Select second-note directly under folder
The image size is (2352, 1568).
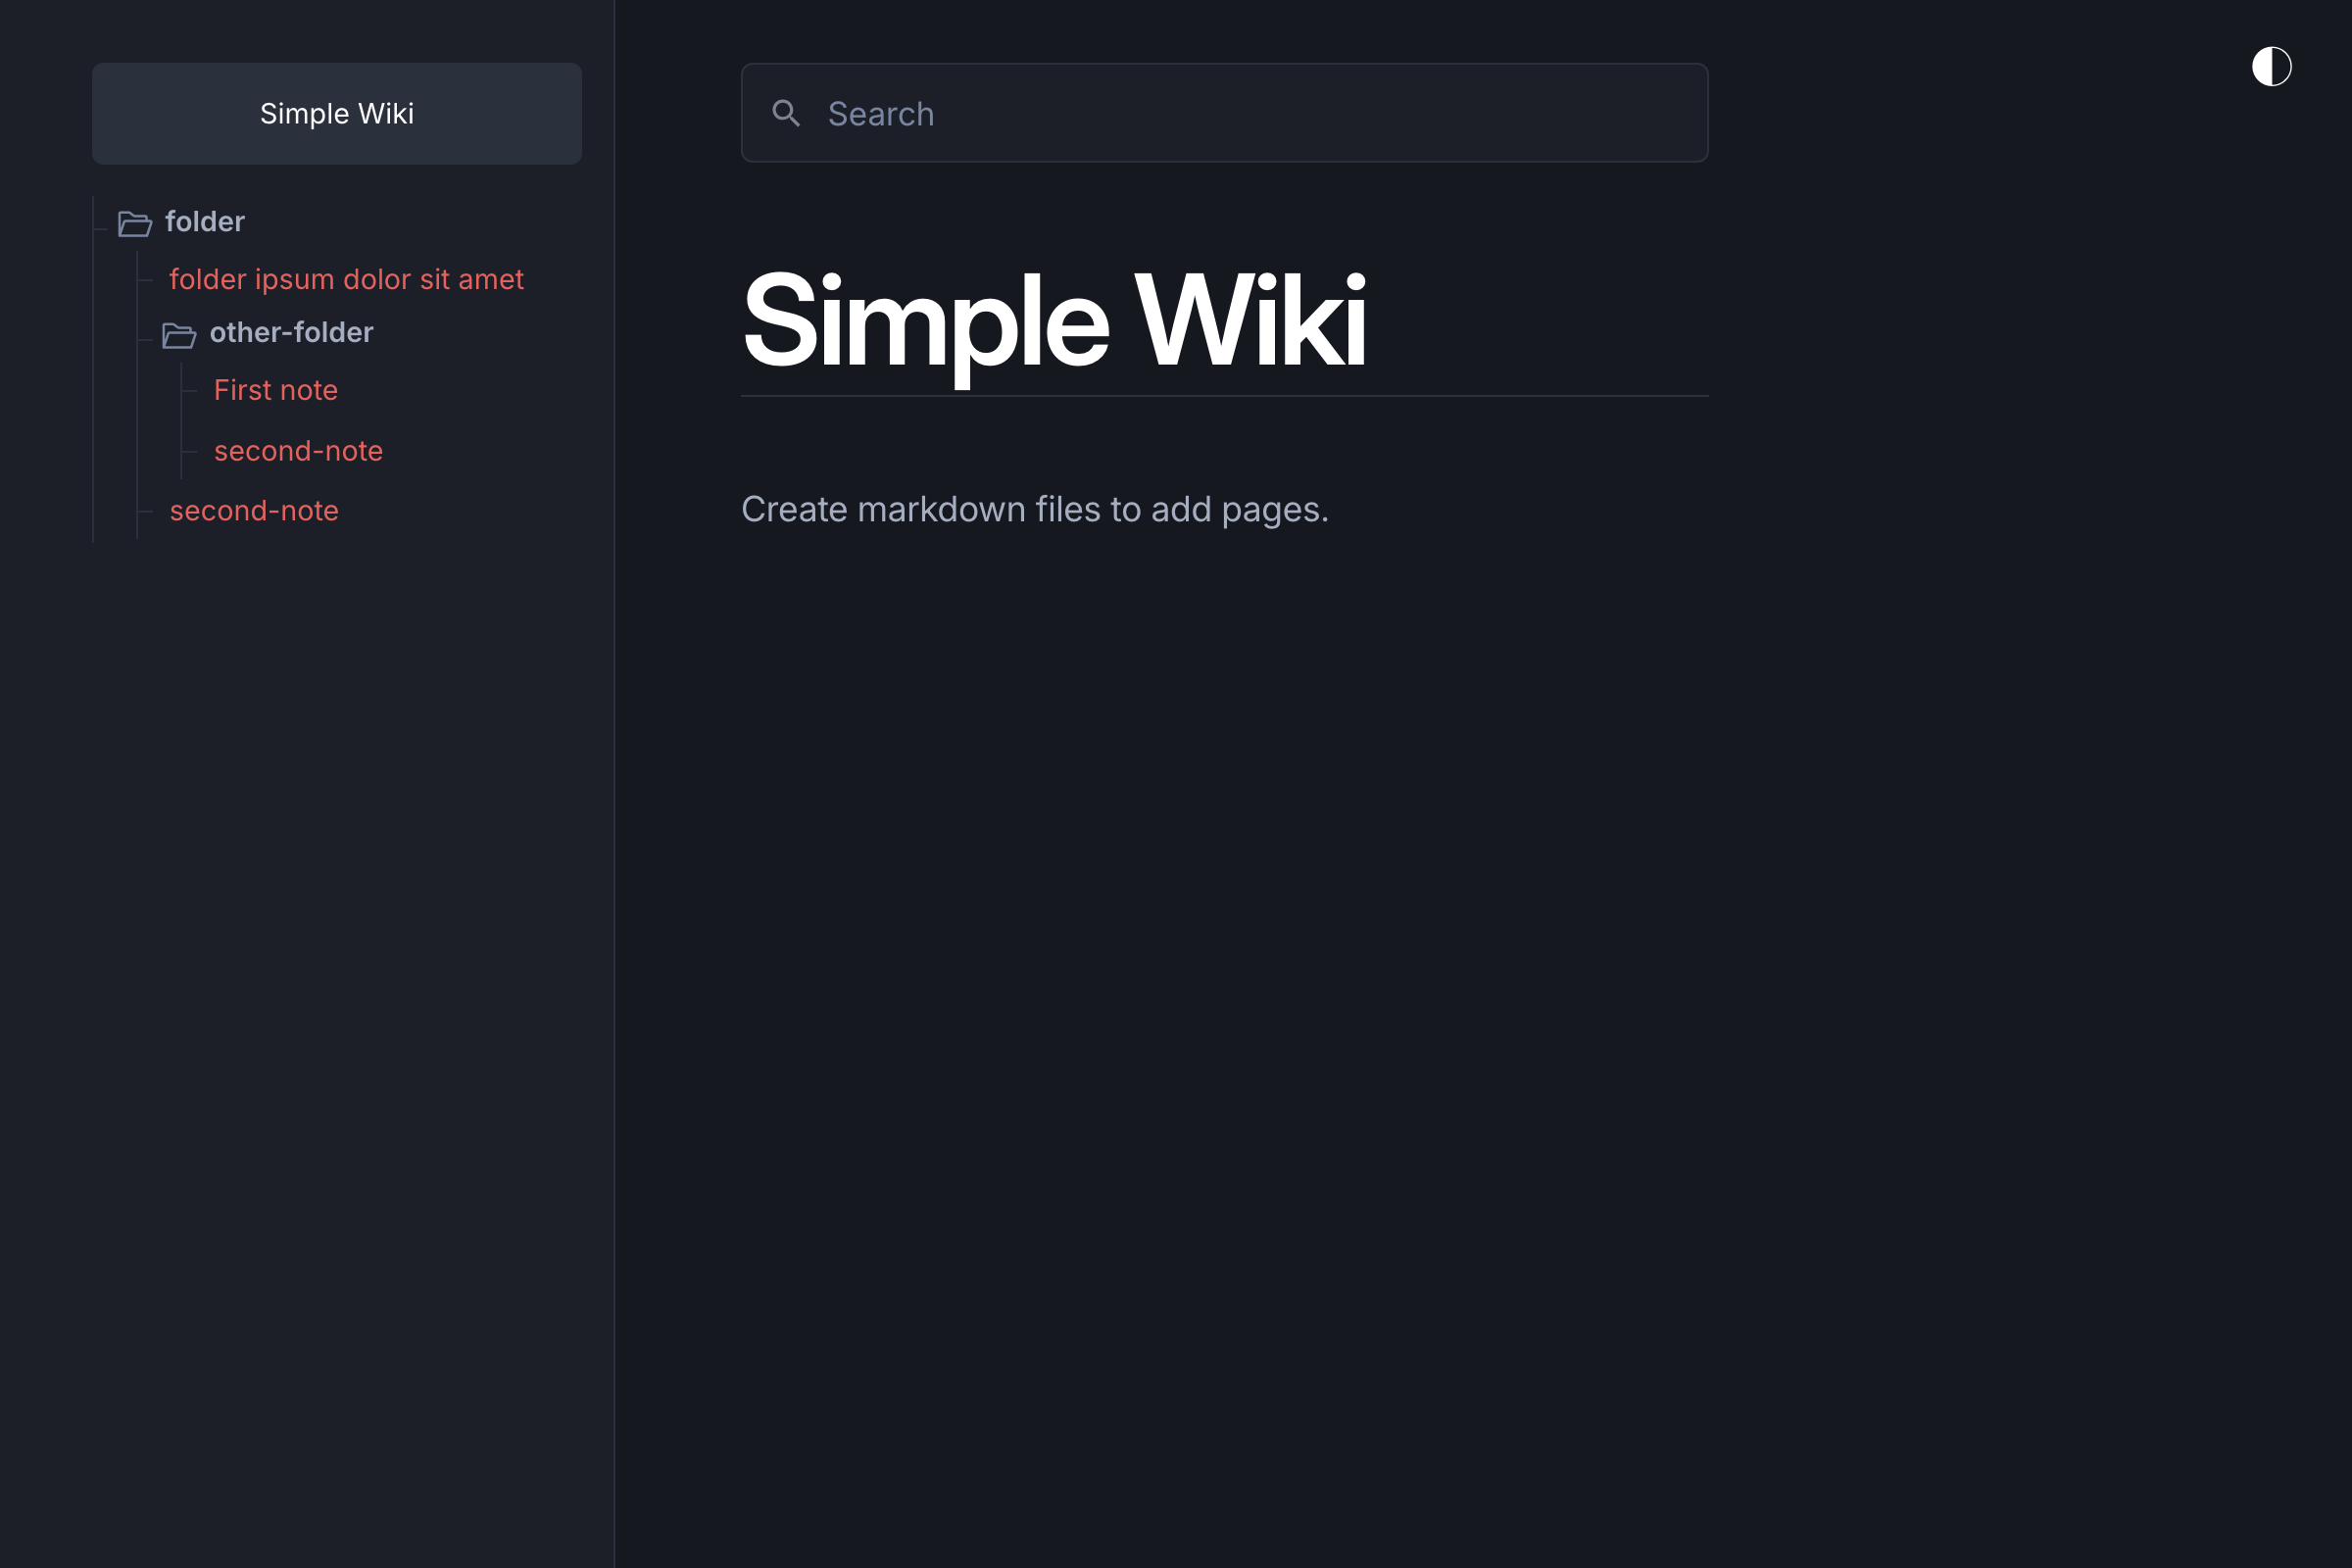(x=254, y=511)
